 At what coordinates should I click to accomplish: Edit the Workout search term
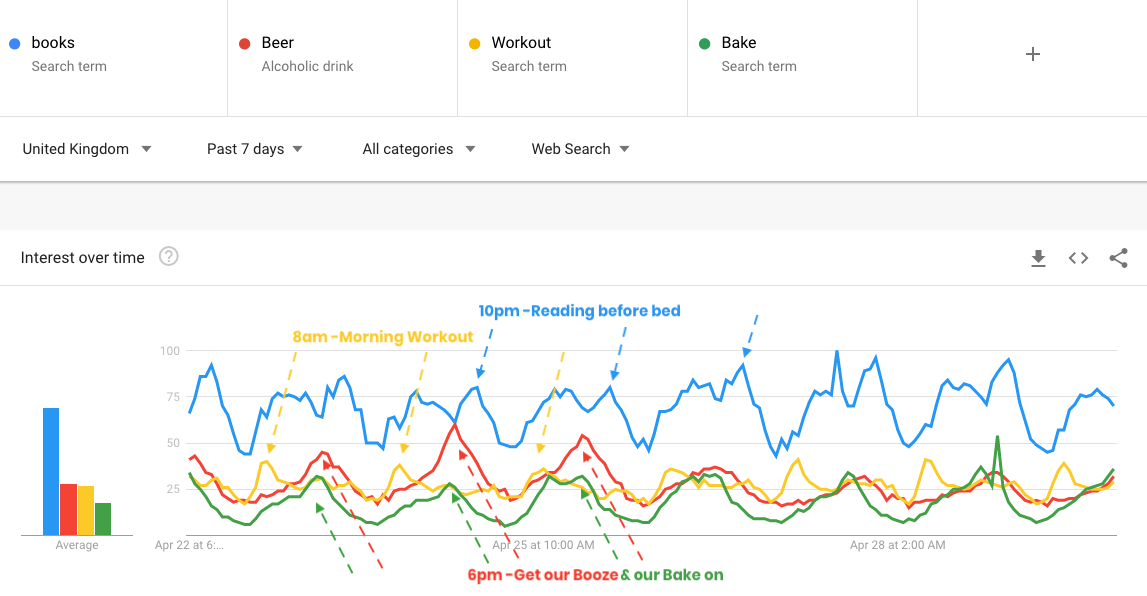pyautogui.click(x=521, y=43)
